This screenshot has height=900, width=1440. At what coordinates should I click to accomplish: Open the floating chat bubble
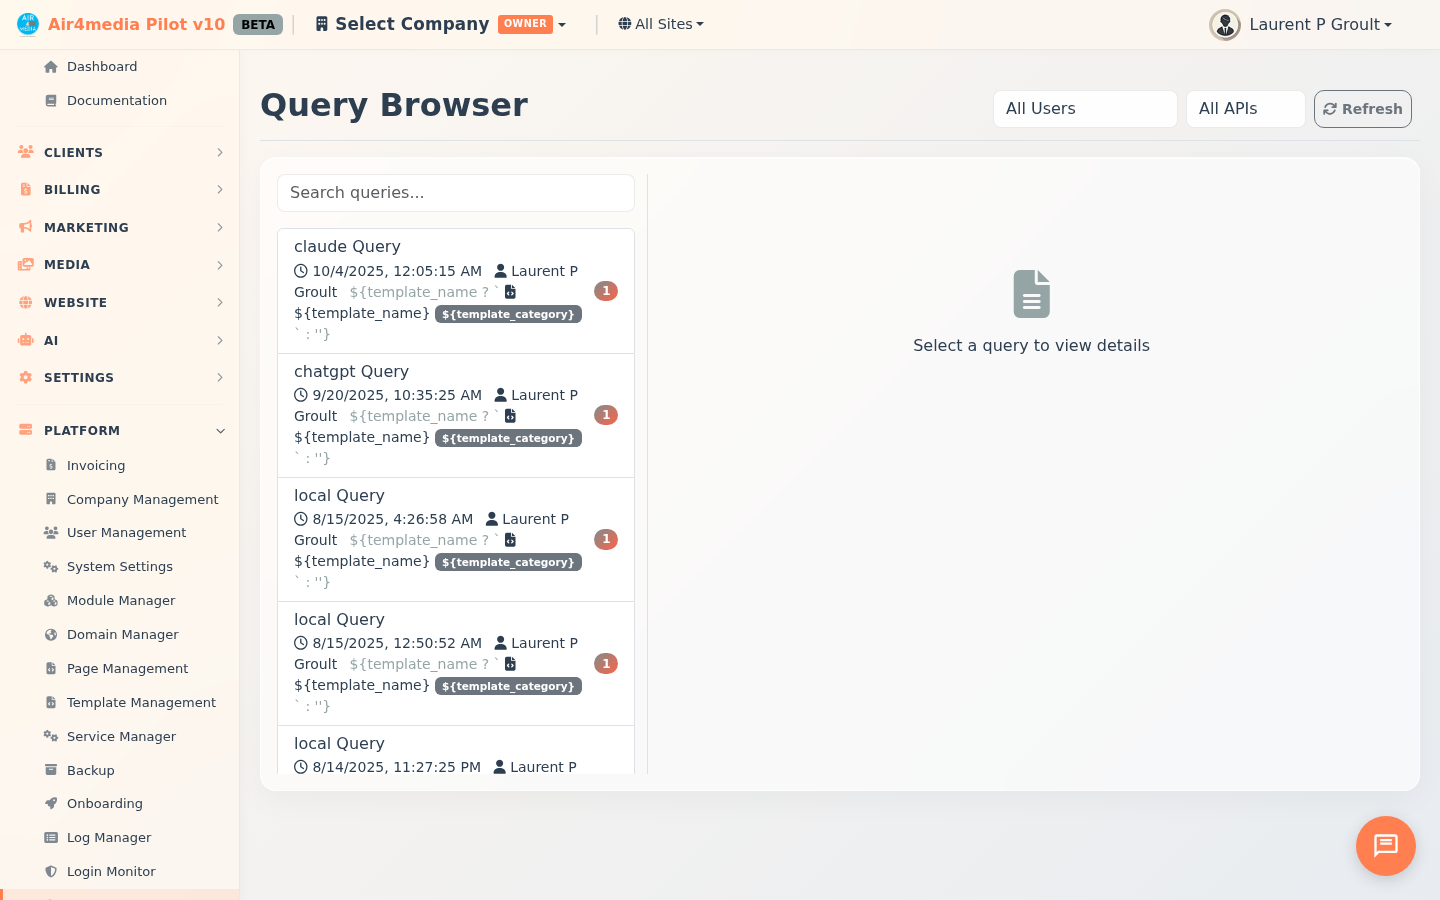(x=1385, y=846)
